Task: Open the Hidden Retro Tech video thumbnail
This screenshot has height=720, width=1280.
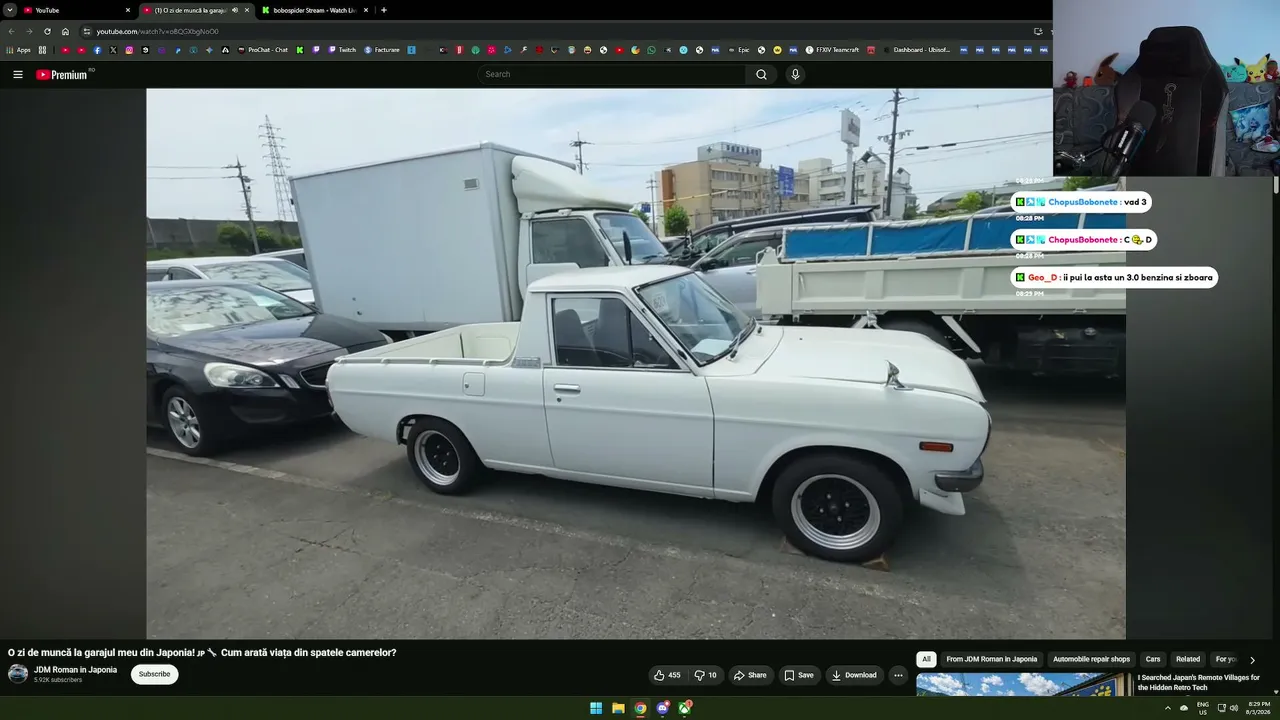Action: click(x=1024, y=685)
